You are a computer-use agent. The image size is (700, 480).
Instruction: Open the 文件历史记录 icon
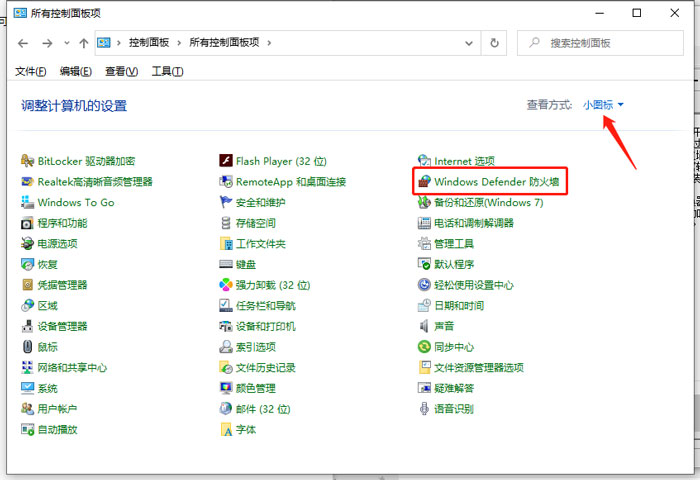[x=226, y=367]
